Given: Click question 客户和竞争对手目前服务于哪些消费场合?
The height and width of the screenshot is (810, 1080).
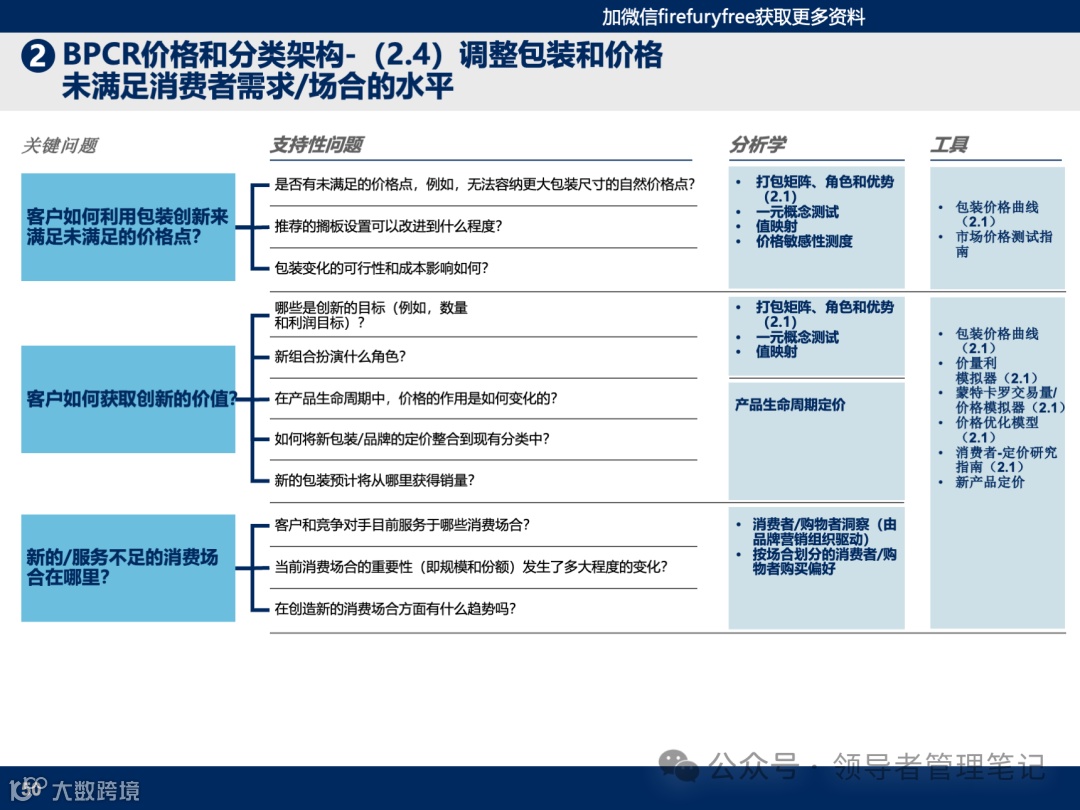Looking at the screenshot, I should pos(402,525).
